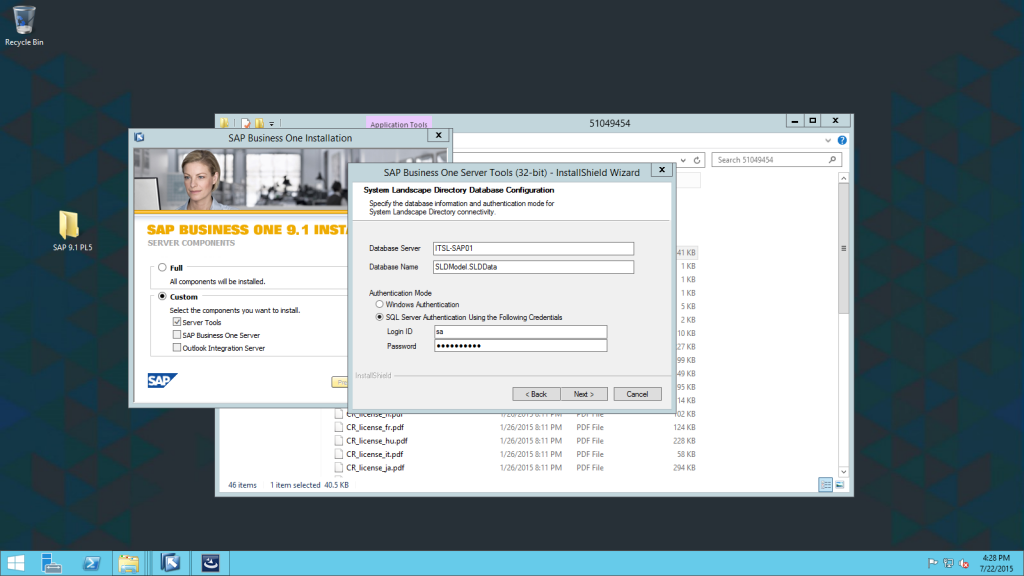Image resolution: width=1024 pixels, height=576 pixels.
Task: Expand the Explorer quick access toolbar dropdown
Action: pos(272,123)
